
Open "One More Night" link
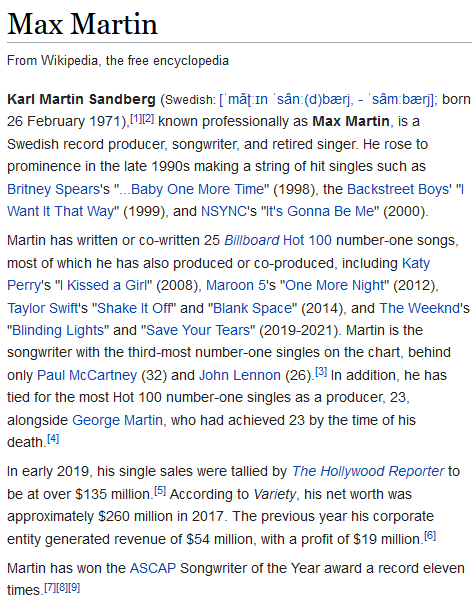point(335,285)
